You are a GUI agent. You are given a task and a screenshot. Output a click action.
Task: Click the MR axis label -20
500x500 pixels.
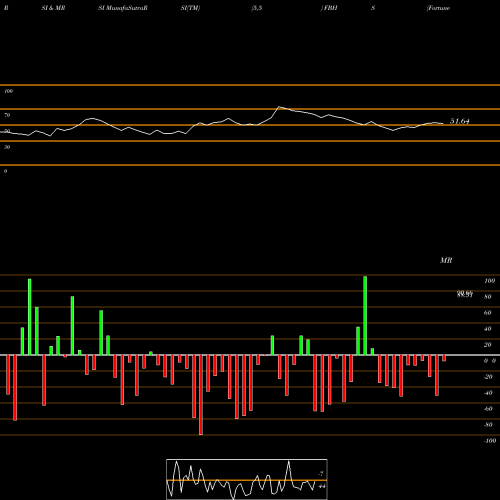(x=488, y=377)
